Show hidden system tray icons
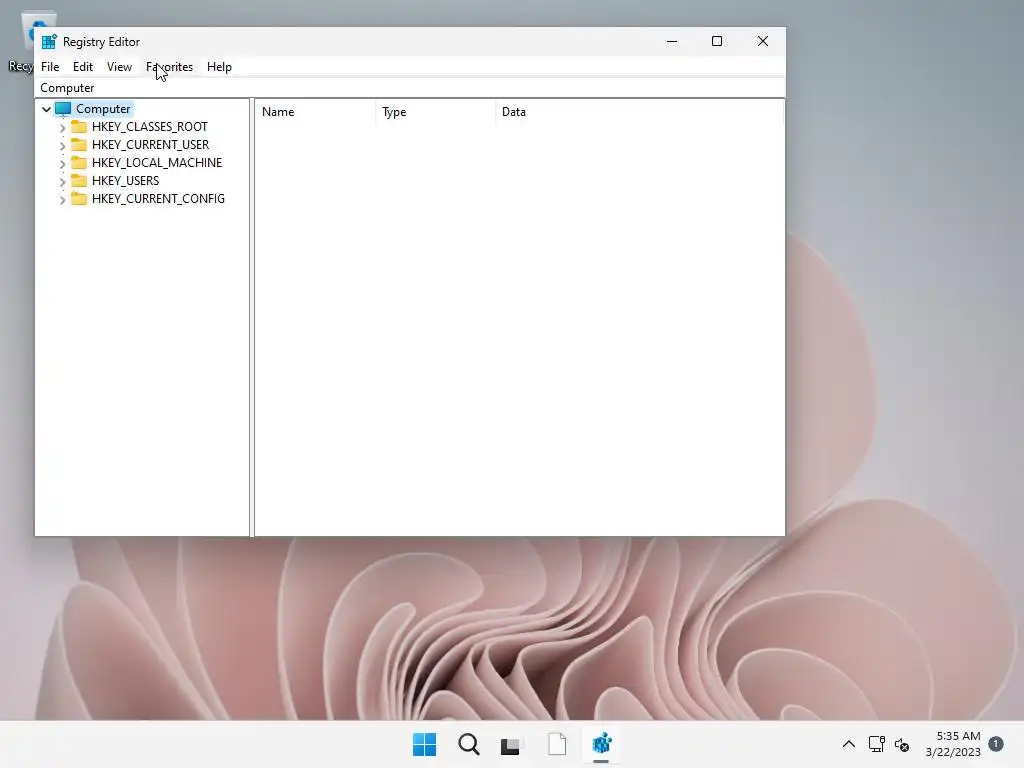This screenshot has width=1024, height=768. pyautogui.click(x=849, y=744)
